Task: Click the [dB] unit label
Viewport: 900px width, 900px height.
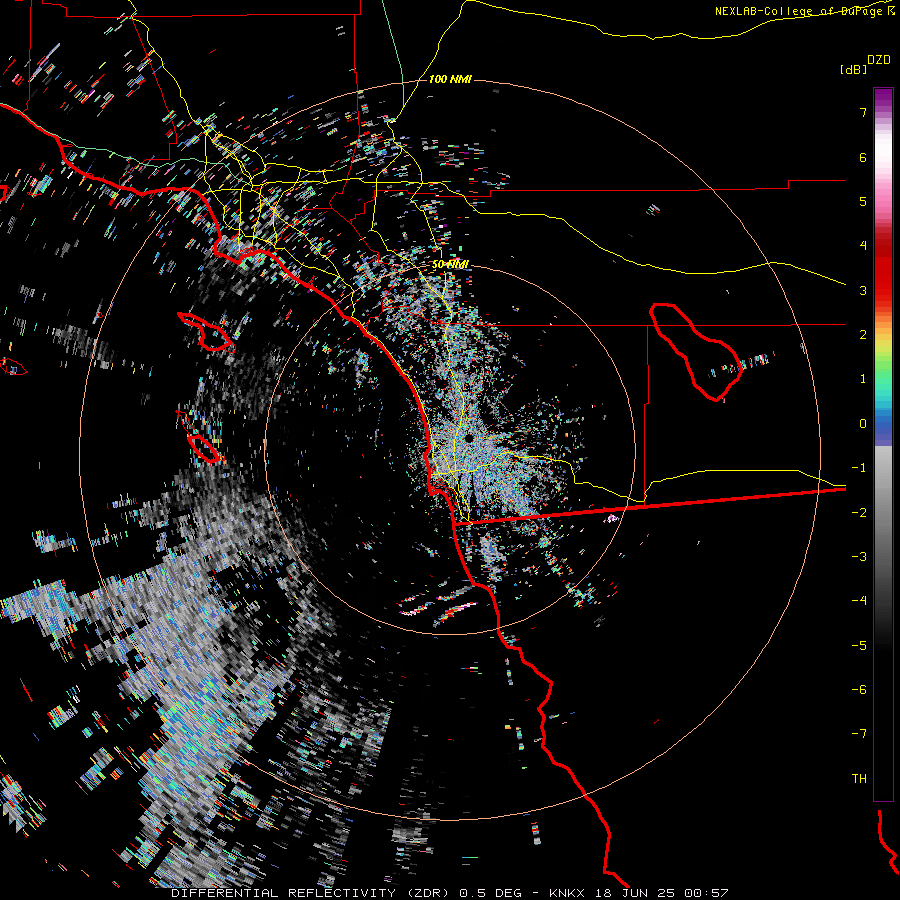Action: [x=854, y=69]
